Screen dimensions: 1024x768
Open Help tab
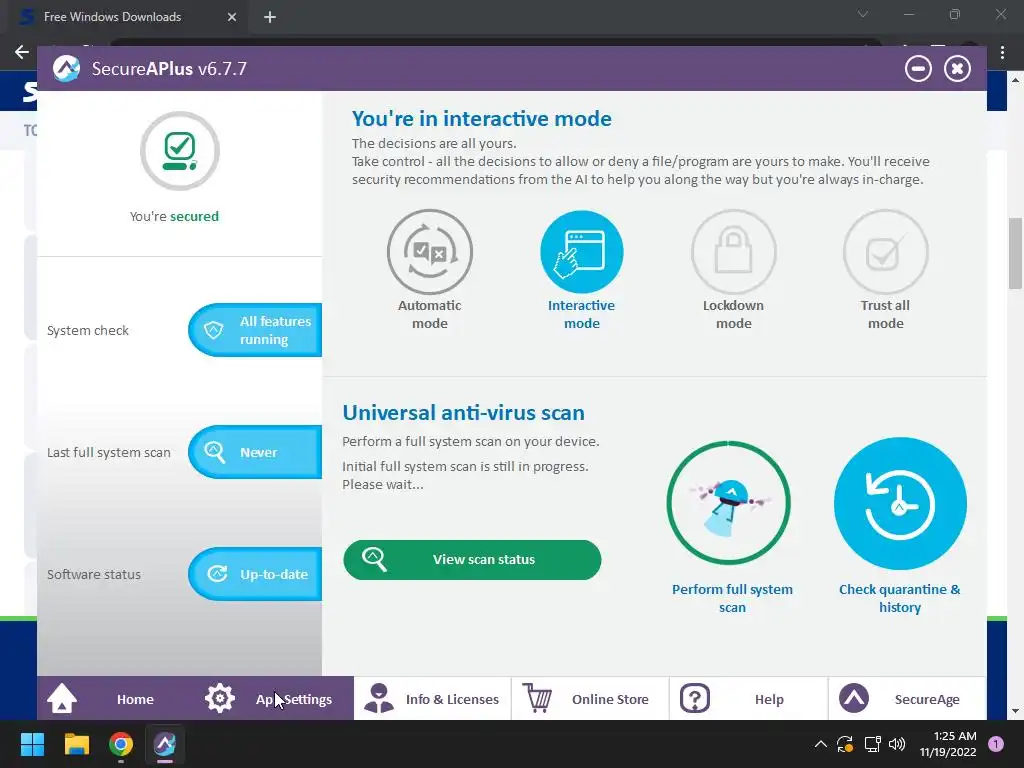pyautogui.click(x=748, y=699)
